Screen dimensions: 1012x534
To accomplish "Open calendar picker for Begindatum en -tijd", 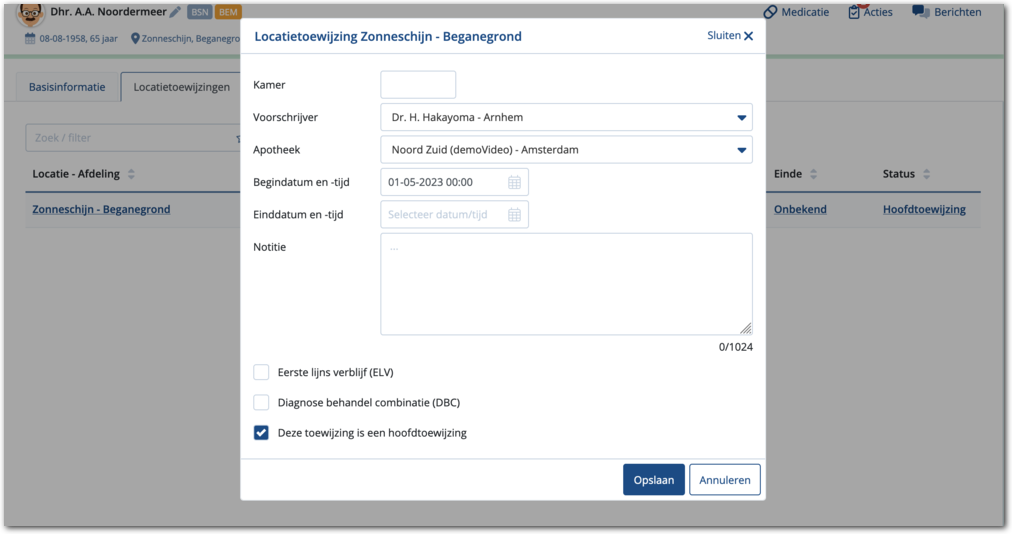I will (x=514, y=183).
